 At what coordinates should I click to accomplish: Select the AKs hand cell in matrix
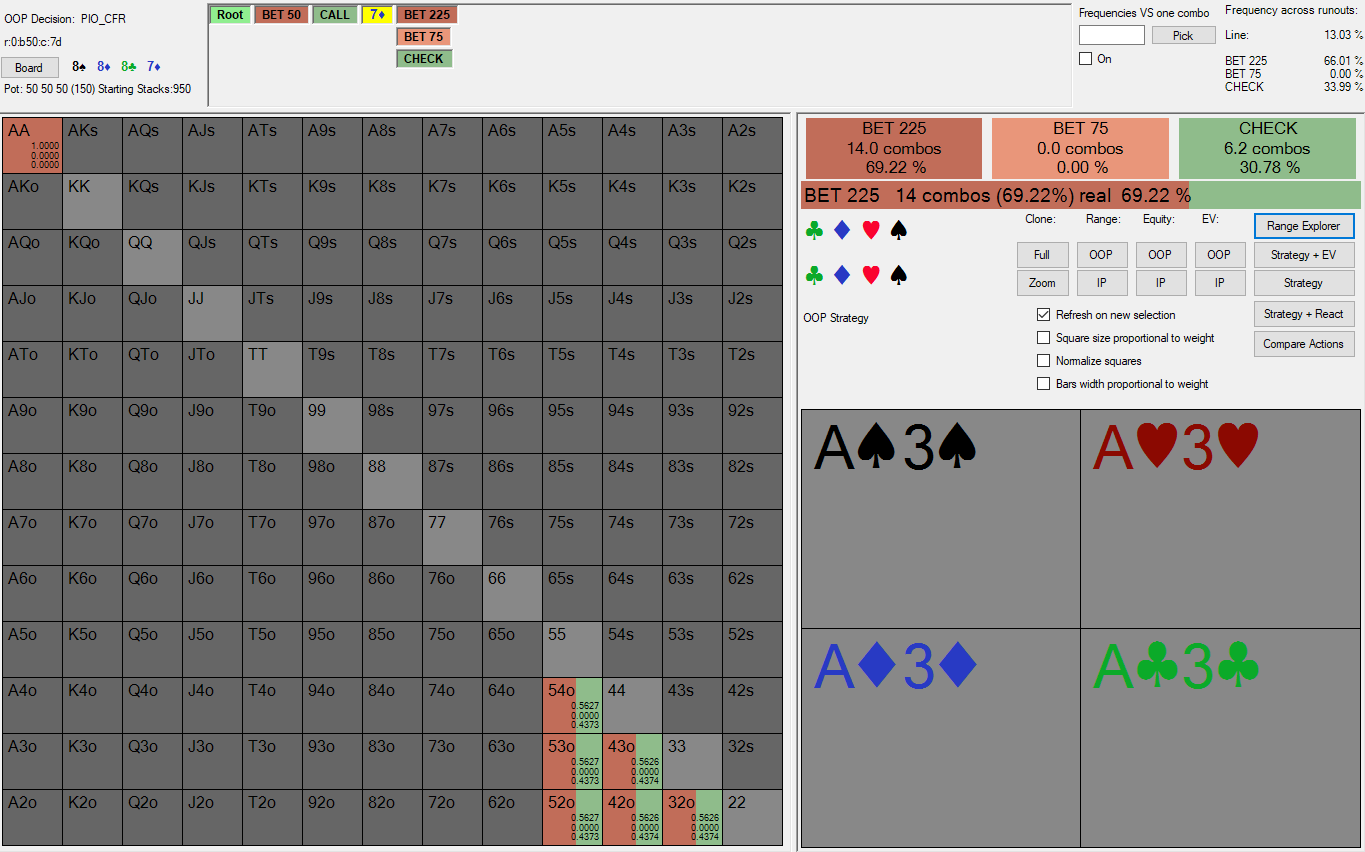(x=92, y=145)
